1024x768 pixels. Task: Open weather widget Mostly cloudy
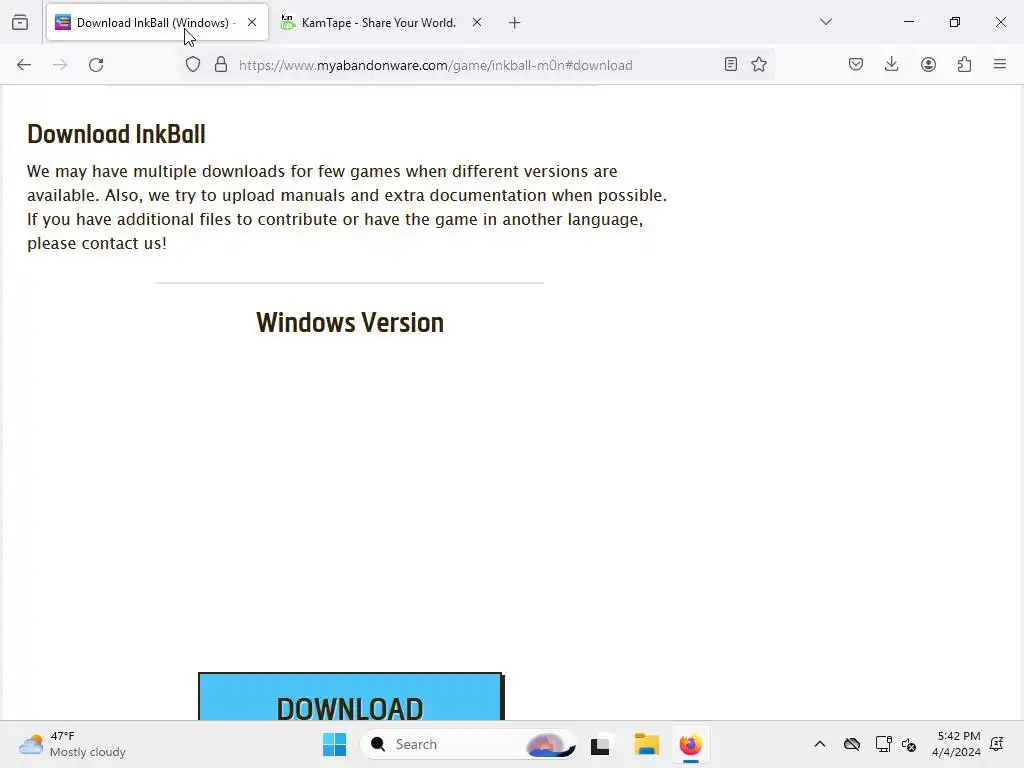coord(72,744)
